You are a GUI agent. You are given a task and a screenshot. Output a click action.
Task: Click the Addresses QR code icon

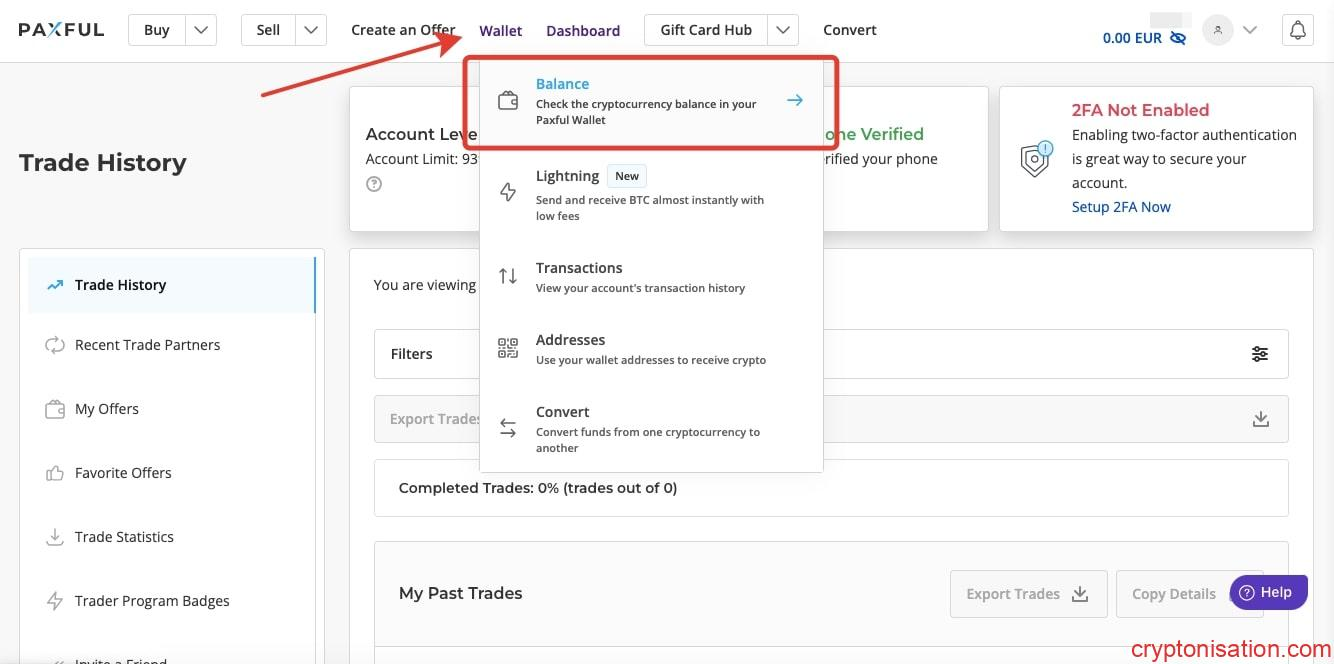508,348
